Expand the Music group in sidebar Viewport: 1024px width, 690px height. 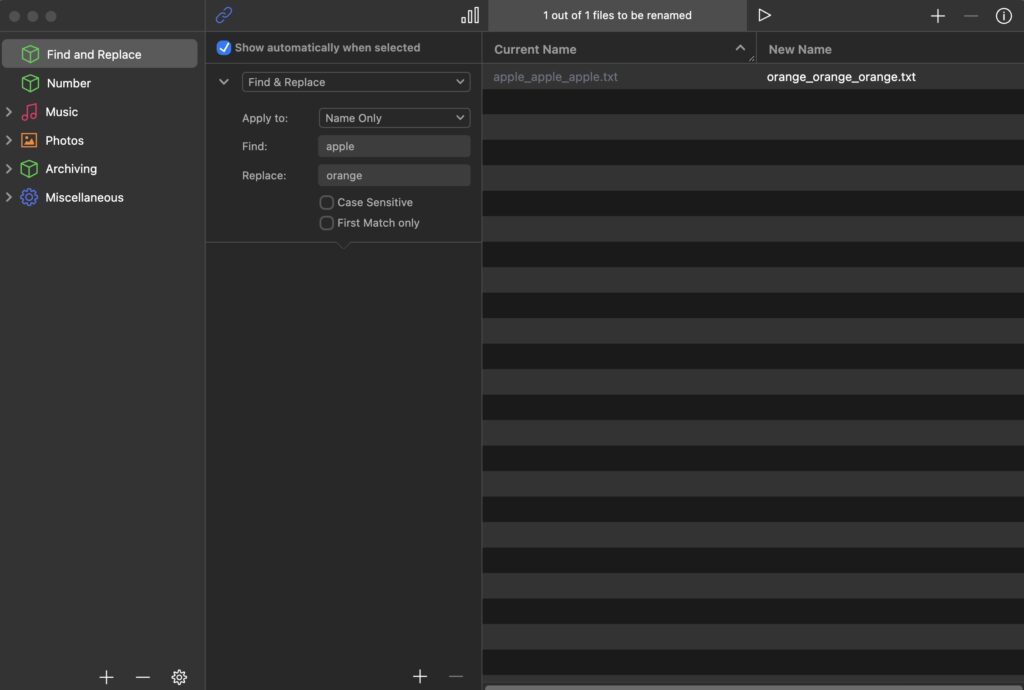(x=9, y=112)
